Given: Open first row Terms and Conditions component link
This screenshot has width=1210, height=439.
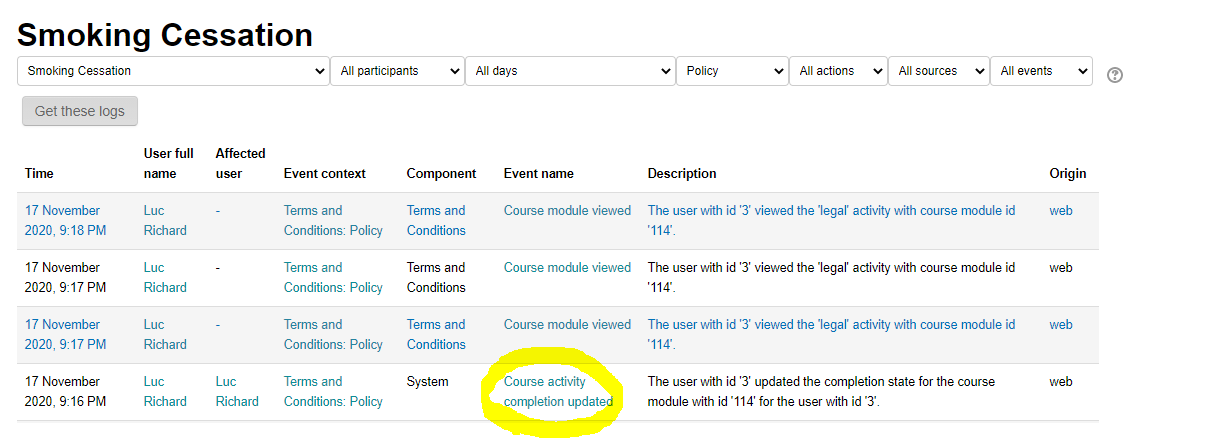Looking at the screenshot, I should tap(436, 220).
